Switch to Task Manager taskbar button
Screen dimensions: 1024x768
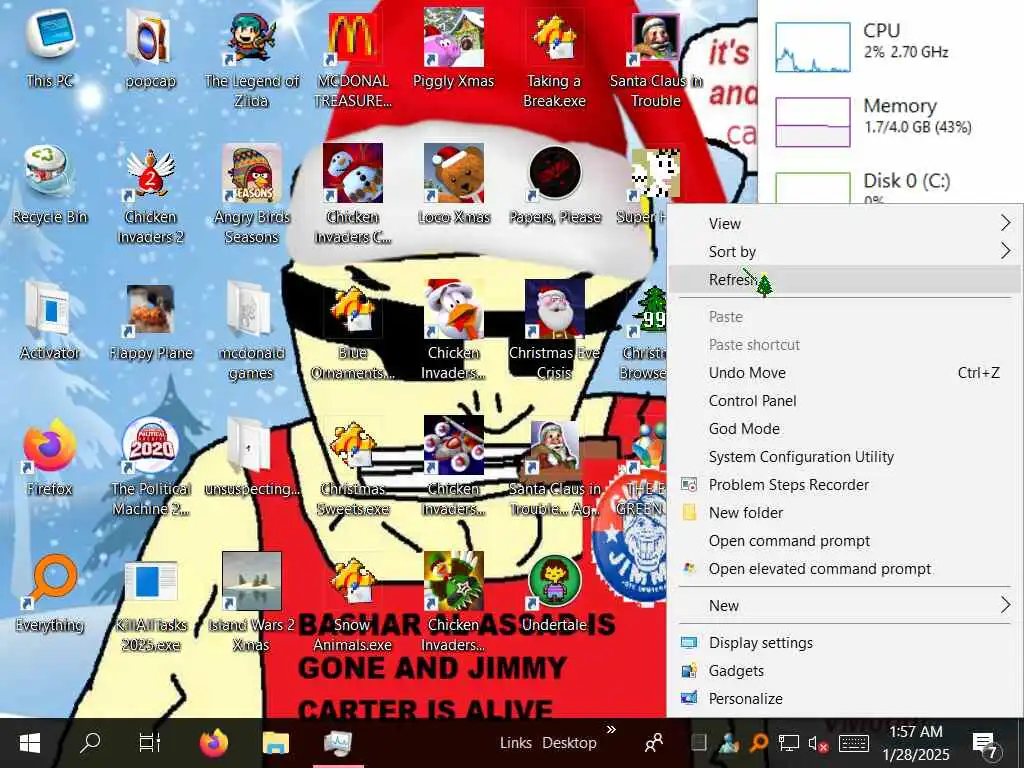(338, 743)
